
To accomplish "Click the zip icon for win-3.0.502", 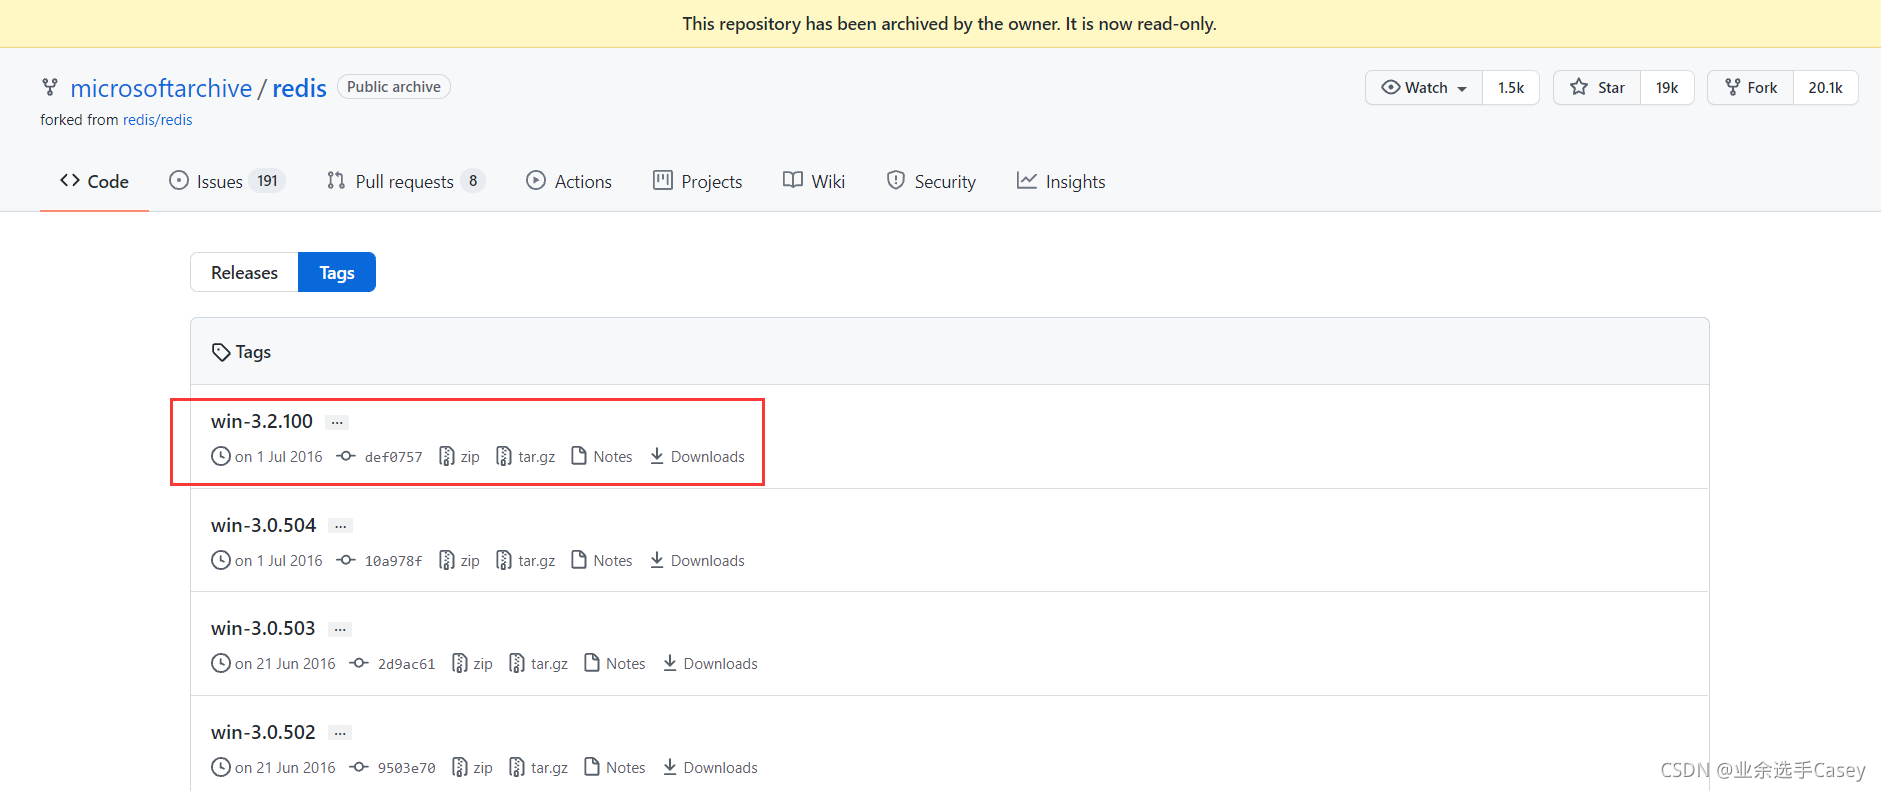I will [x=460, y=767].
